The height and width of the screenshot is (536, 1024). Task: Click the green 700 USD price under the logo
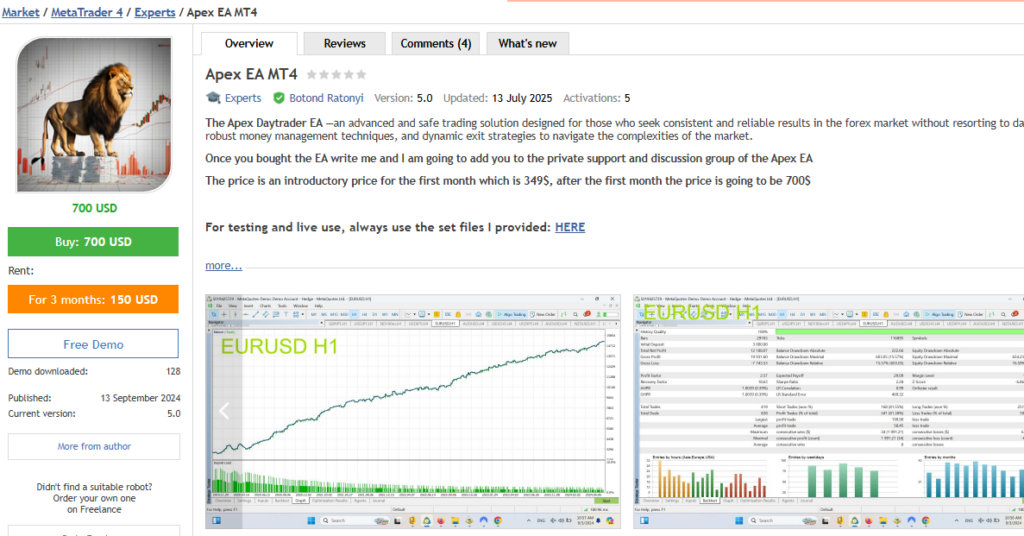tap(95, 208)
